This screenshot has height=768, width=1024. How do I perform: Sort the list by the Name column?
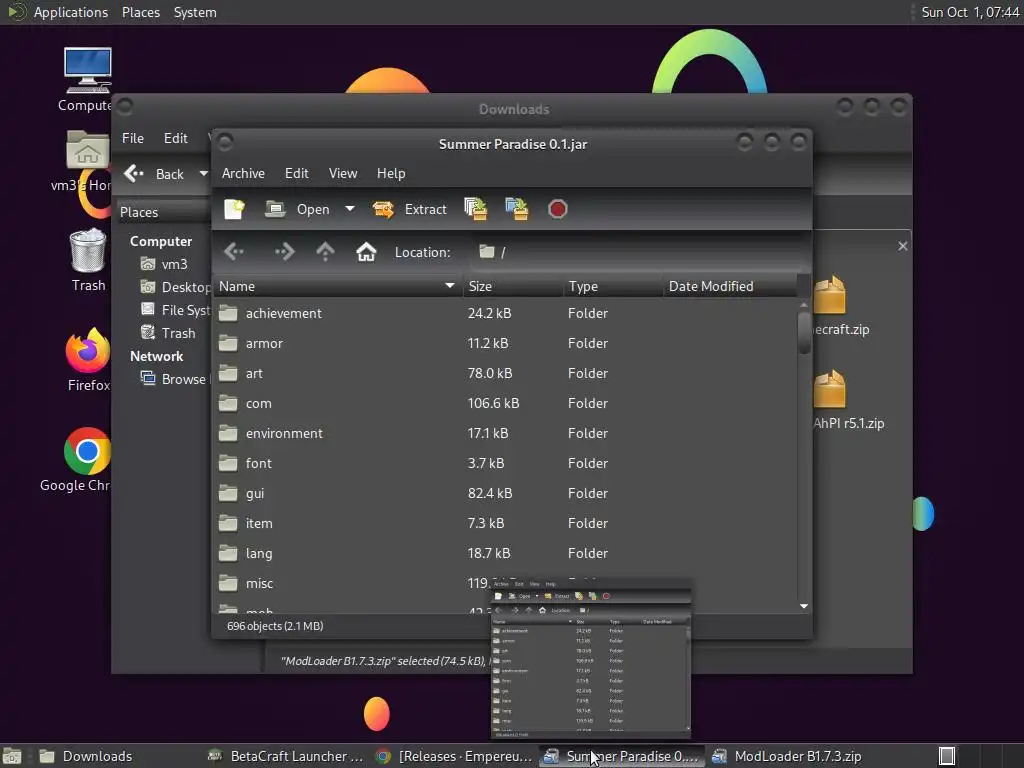[338, 286]
